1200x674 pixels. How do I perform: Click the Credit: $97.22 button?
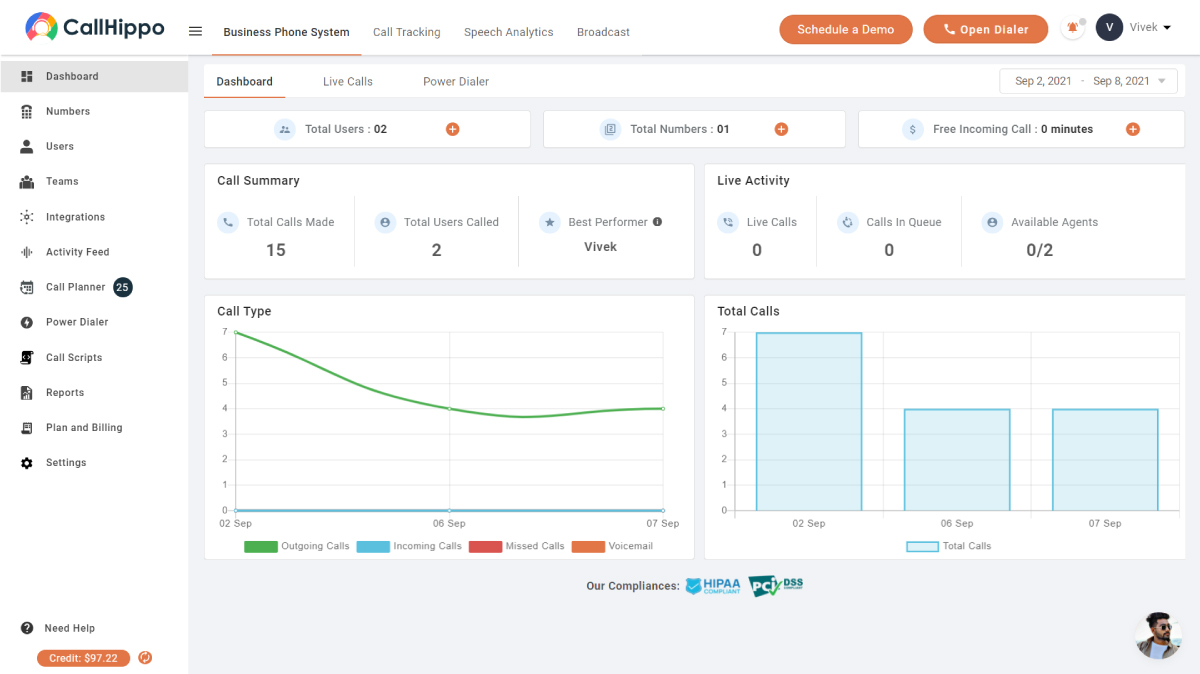pyautogui.click(x=84, y=658)
